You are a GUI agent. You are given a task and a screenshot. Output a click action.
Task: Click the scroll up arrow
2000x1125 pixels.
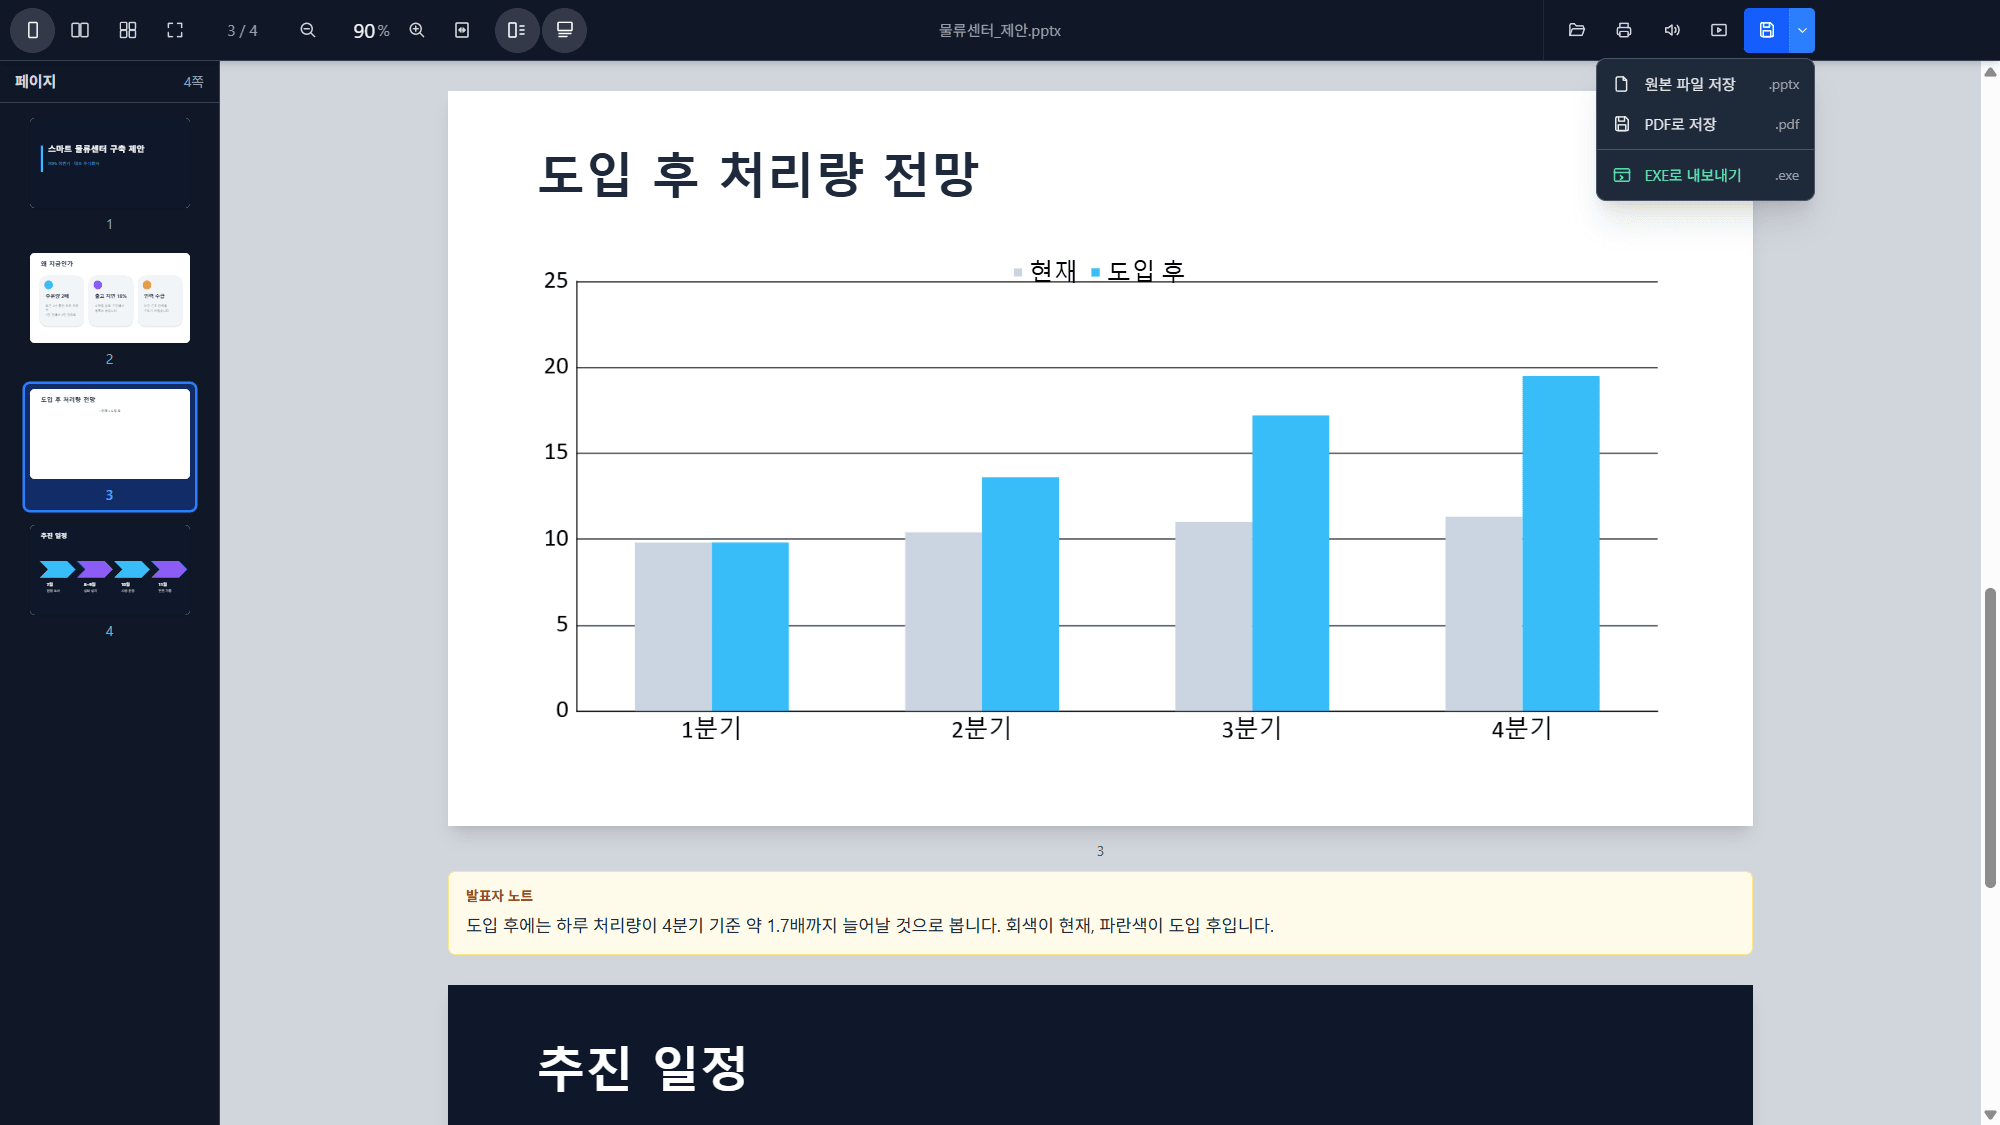1990,71
